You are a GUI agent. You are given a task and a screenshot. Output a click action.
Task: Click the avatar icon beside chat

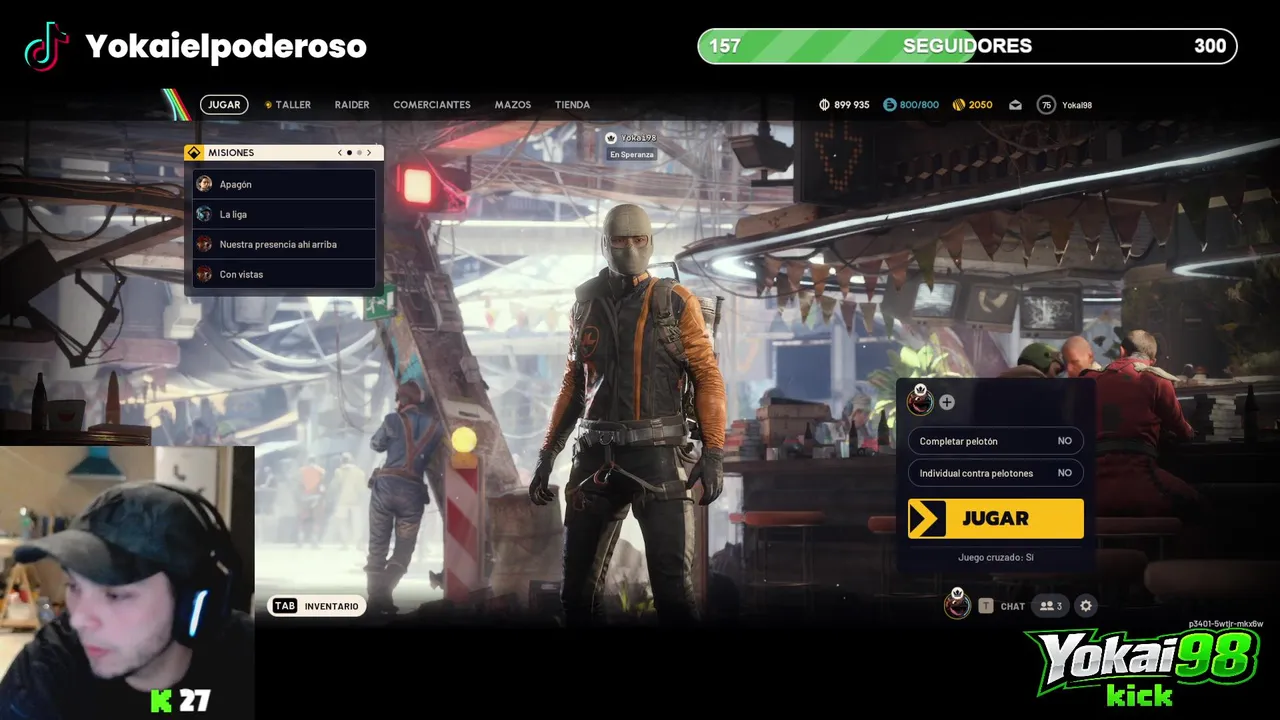pos(957,604)
